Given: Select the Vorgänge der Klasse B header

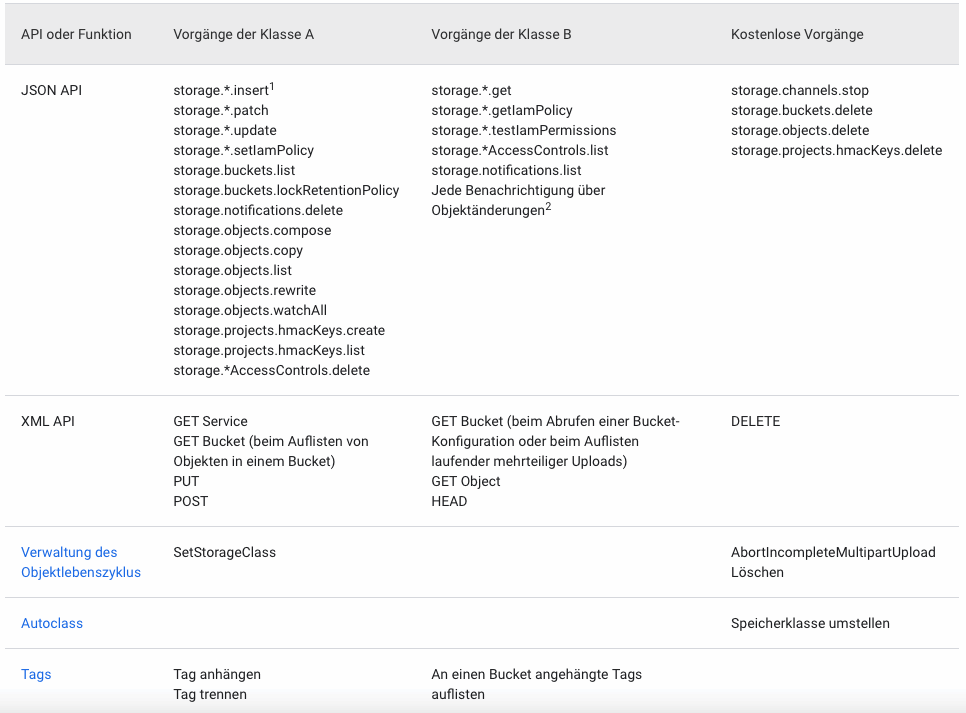Looking at the screenshot, I should pos(501,34).
